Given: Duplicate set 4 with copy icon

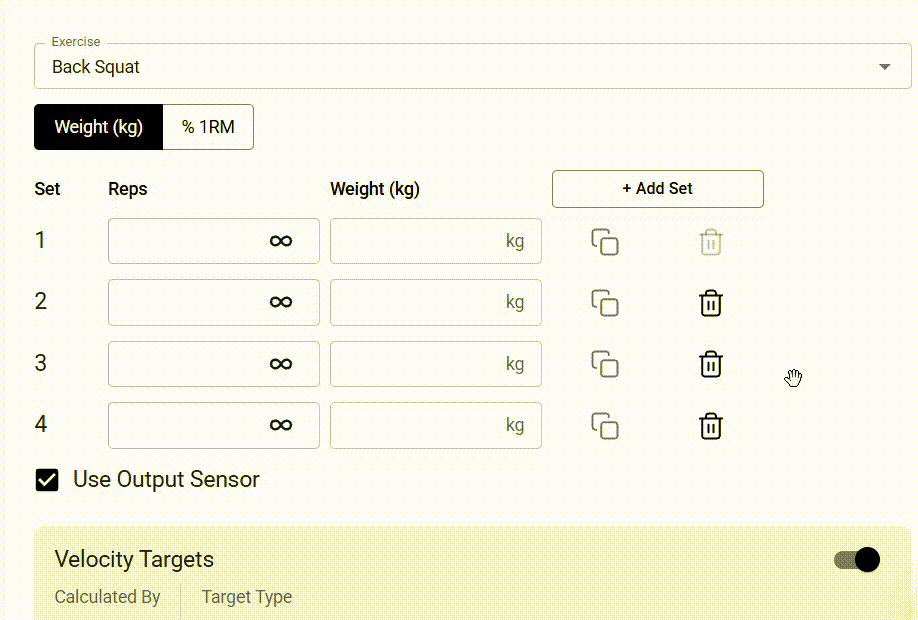Looking at the screenshot, I should [605, 426].
